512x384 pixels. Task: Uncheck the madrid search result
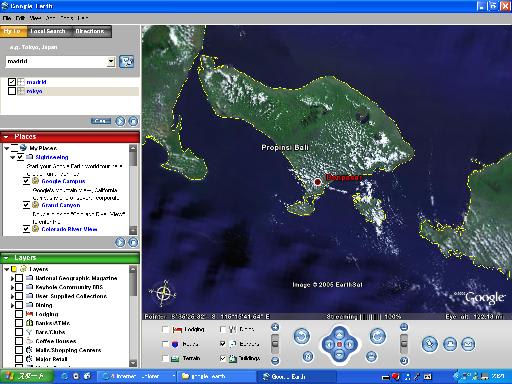12,82
